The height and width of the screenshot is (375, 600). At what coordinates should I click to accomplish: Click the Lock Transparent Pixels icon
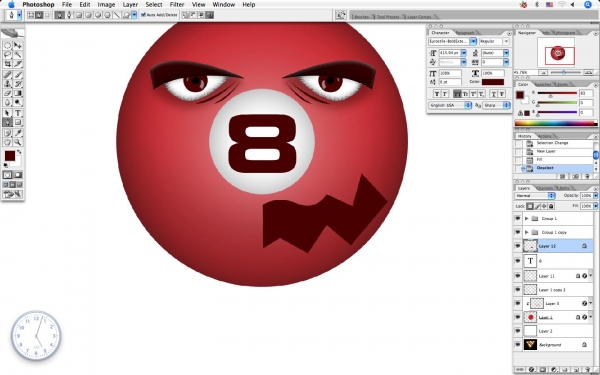click(x=530, y=206)
